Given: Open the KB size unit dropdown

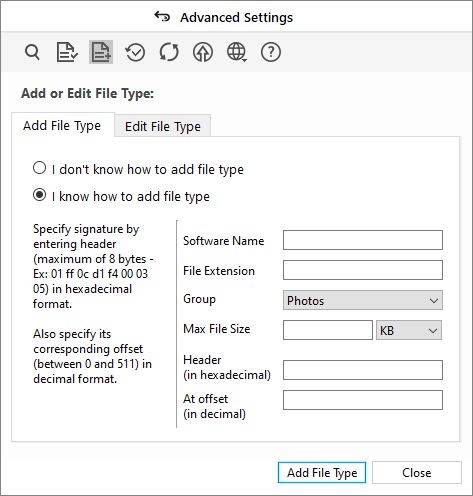Looking at the screenshot, I should [x=409, y=330].
